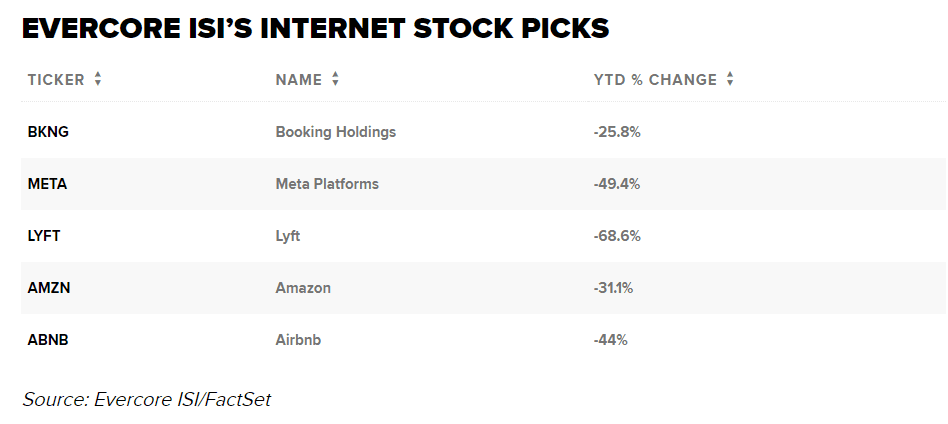Click the Lyft company name
This screenshot has width=948, height=424.
point(288,236)
